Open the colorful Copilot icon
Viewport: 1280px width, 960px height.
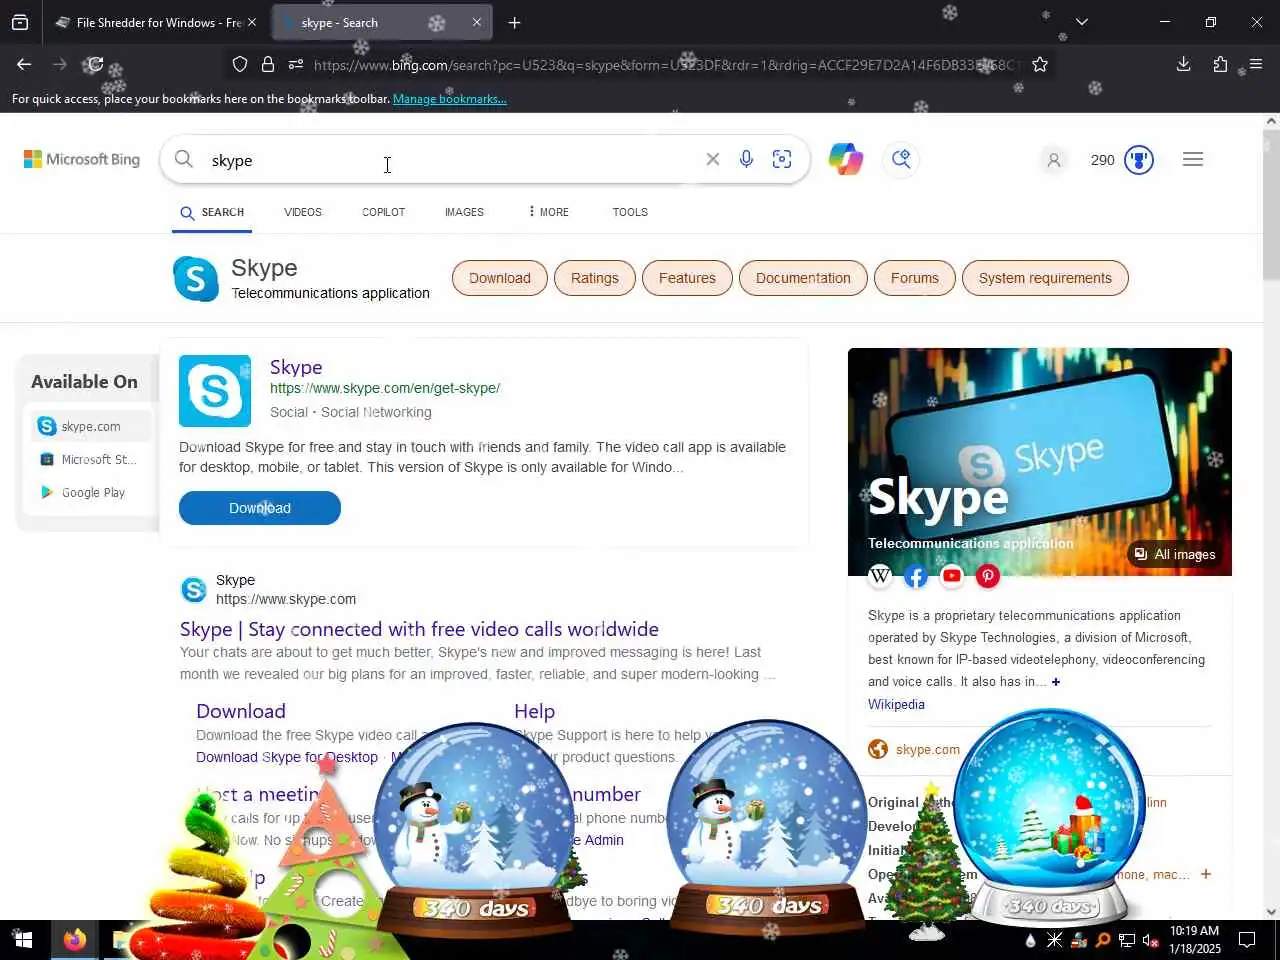(x=846, y=159)
